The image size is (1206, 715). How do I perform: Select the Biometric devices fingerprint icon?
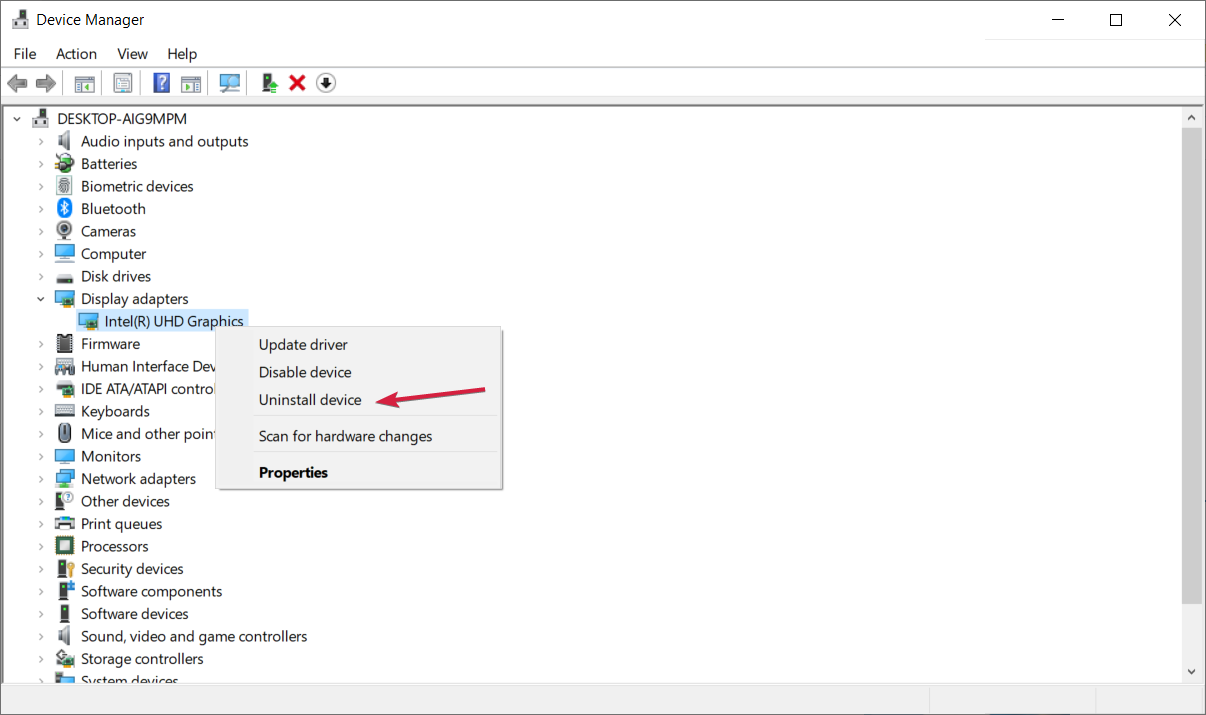click(65, 186)
